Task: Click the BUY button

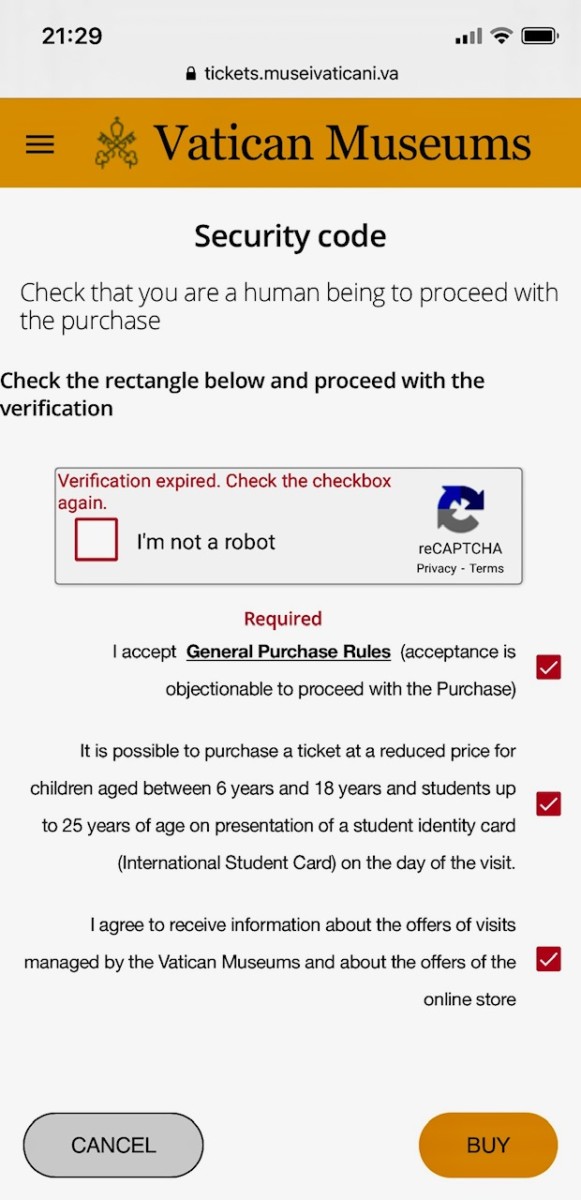Action: click(x=488, y=1145)
